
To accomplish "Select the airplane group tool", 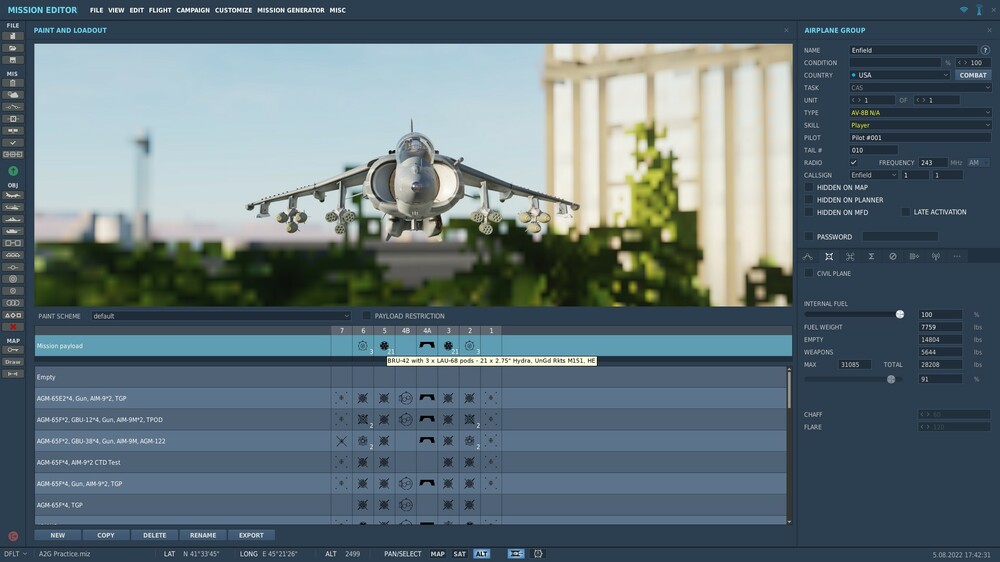I will point(13,195).
